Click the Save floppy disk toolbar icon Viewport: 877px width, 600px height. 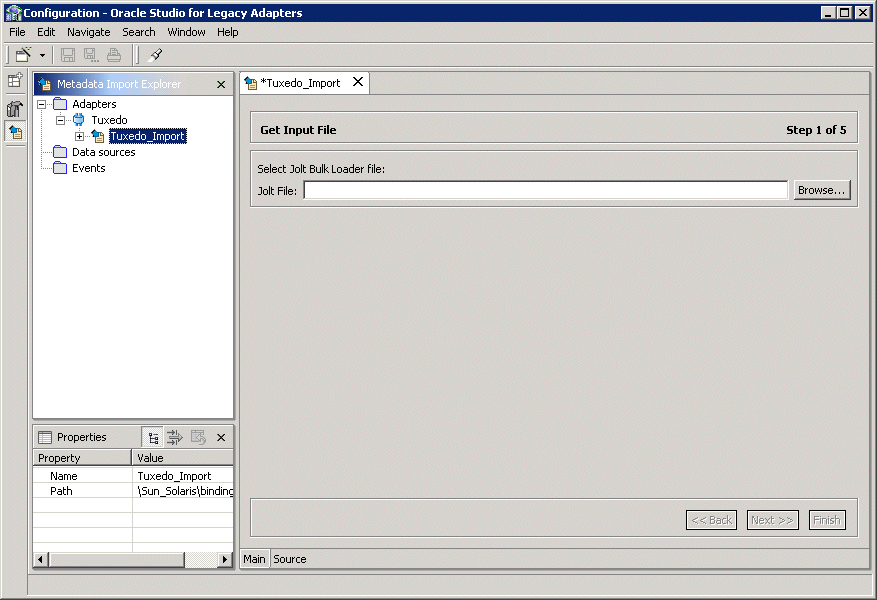(68, 55)
